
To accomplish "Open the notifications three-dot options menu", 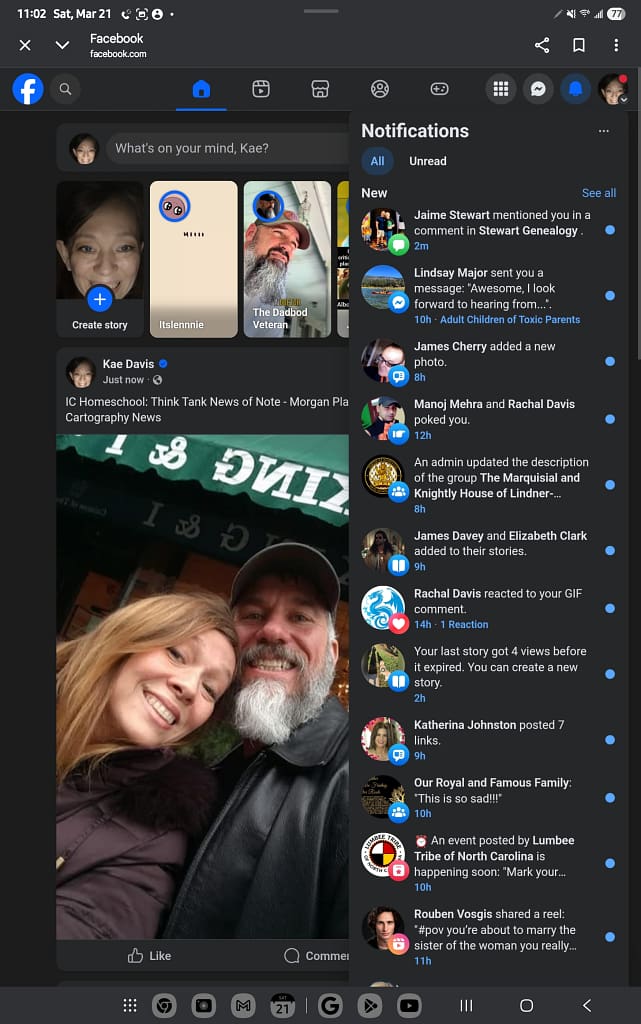I will (x=603, y=131).
